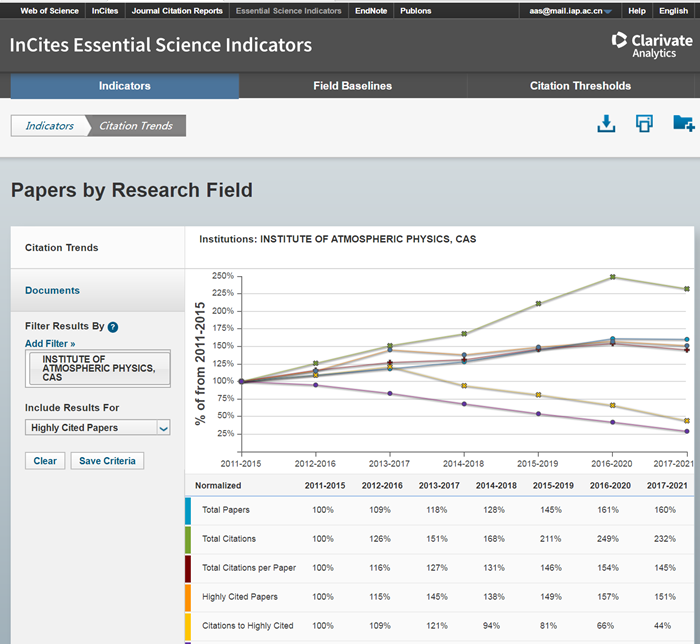Screen dimensions: 700x644
Task: Switch to the Indicators tab
Action: click(125, 86)
